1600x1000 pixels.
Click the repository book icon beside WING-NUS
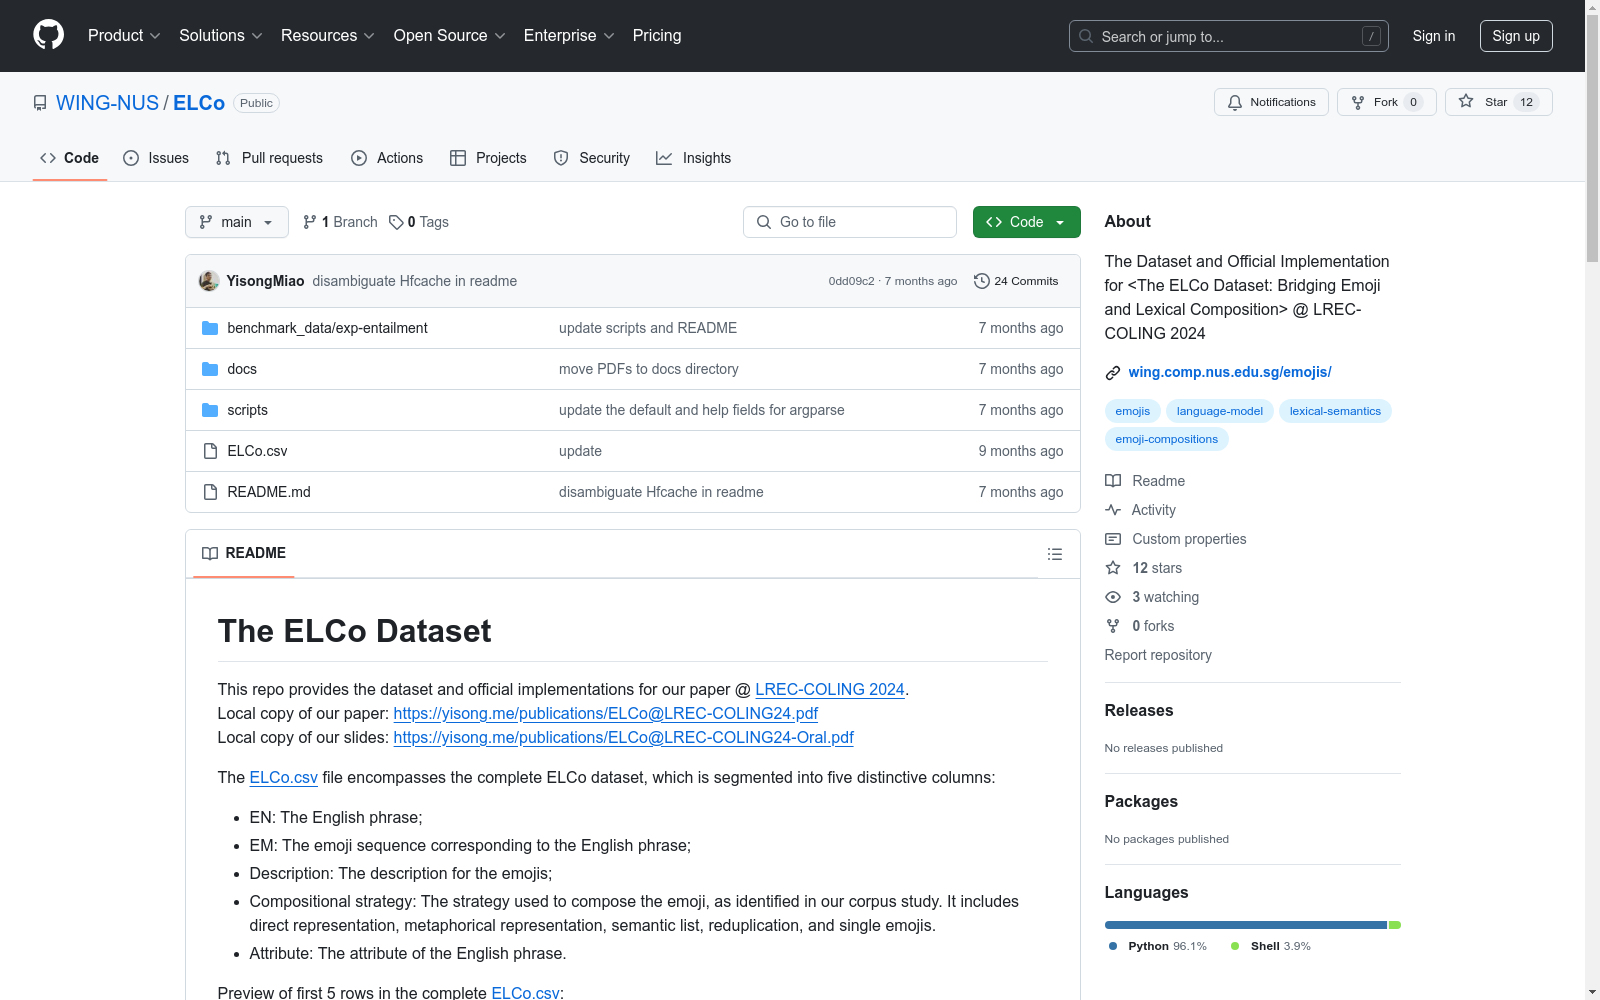click(40, 103)
